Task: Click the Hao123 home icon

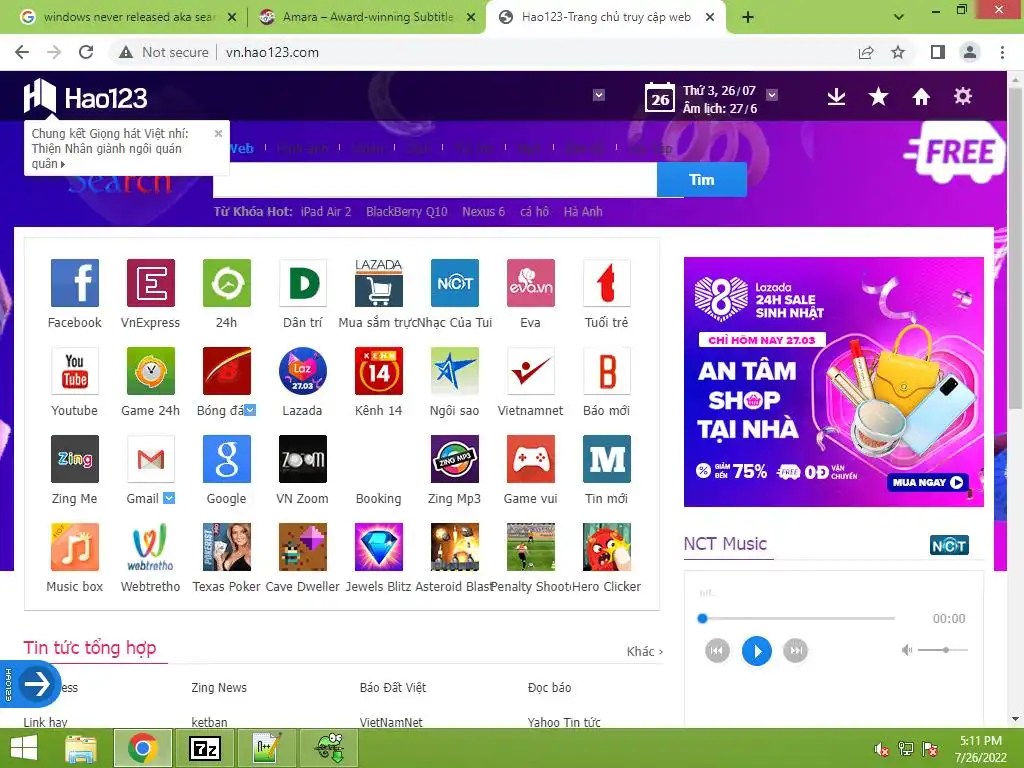Action: 921,97
